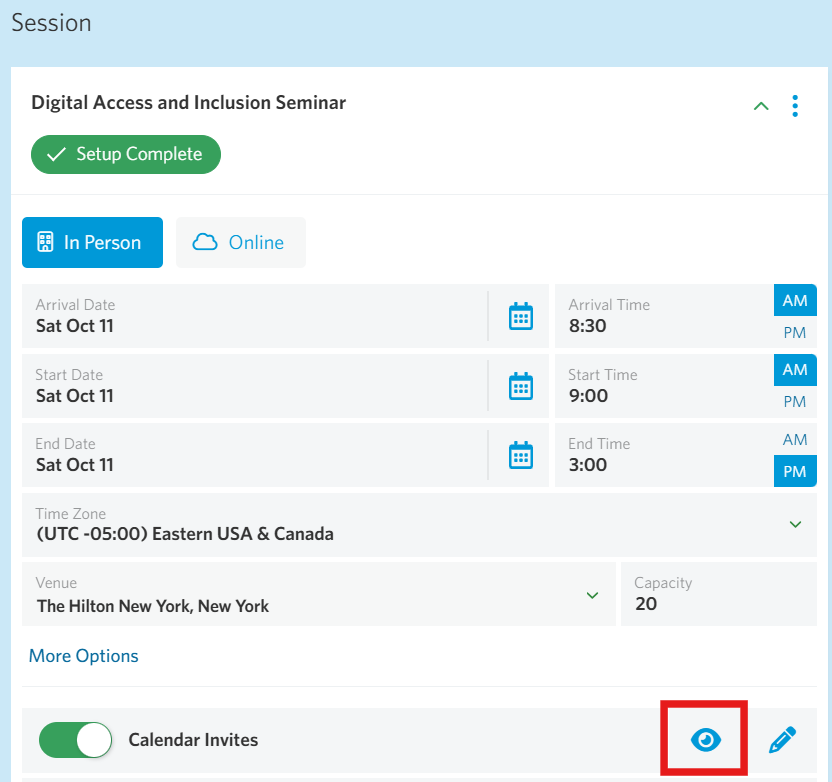Collapse the session card with chevron

(761, 106)
